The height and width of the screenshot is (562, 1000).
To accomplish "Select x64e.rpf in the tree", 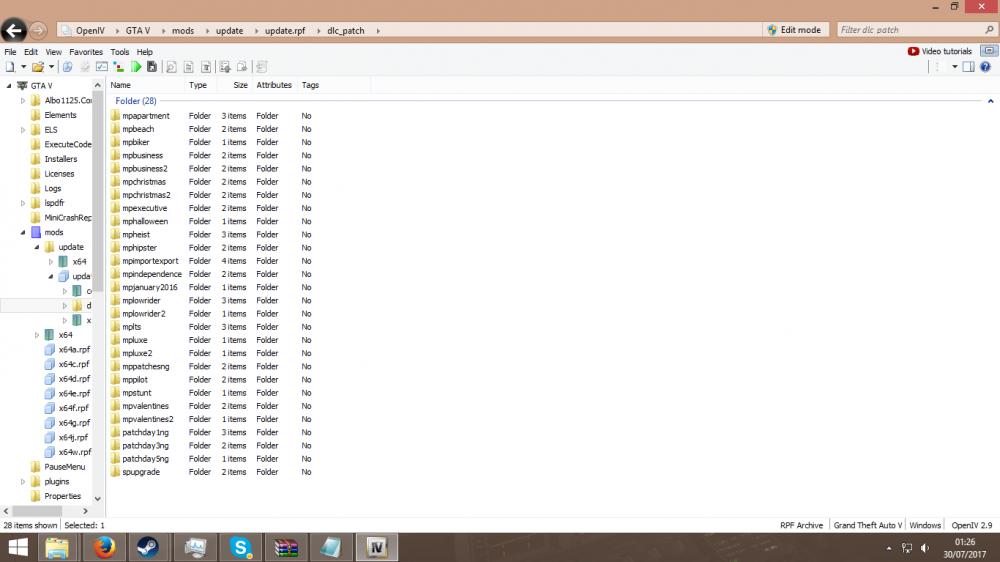I will click(x=74, y=393).
